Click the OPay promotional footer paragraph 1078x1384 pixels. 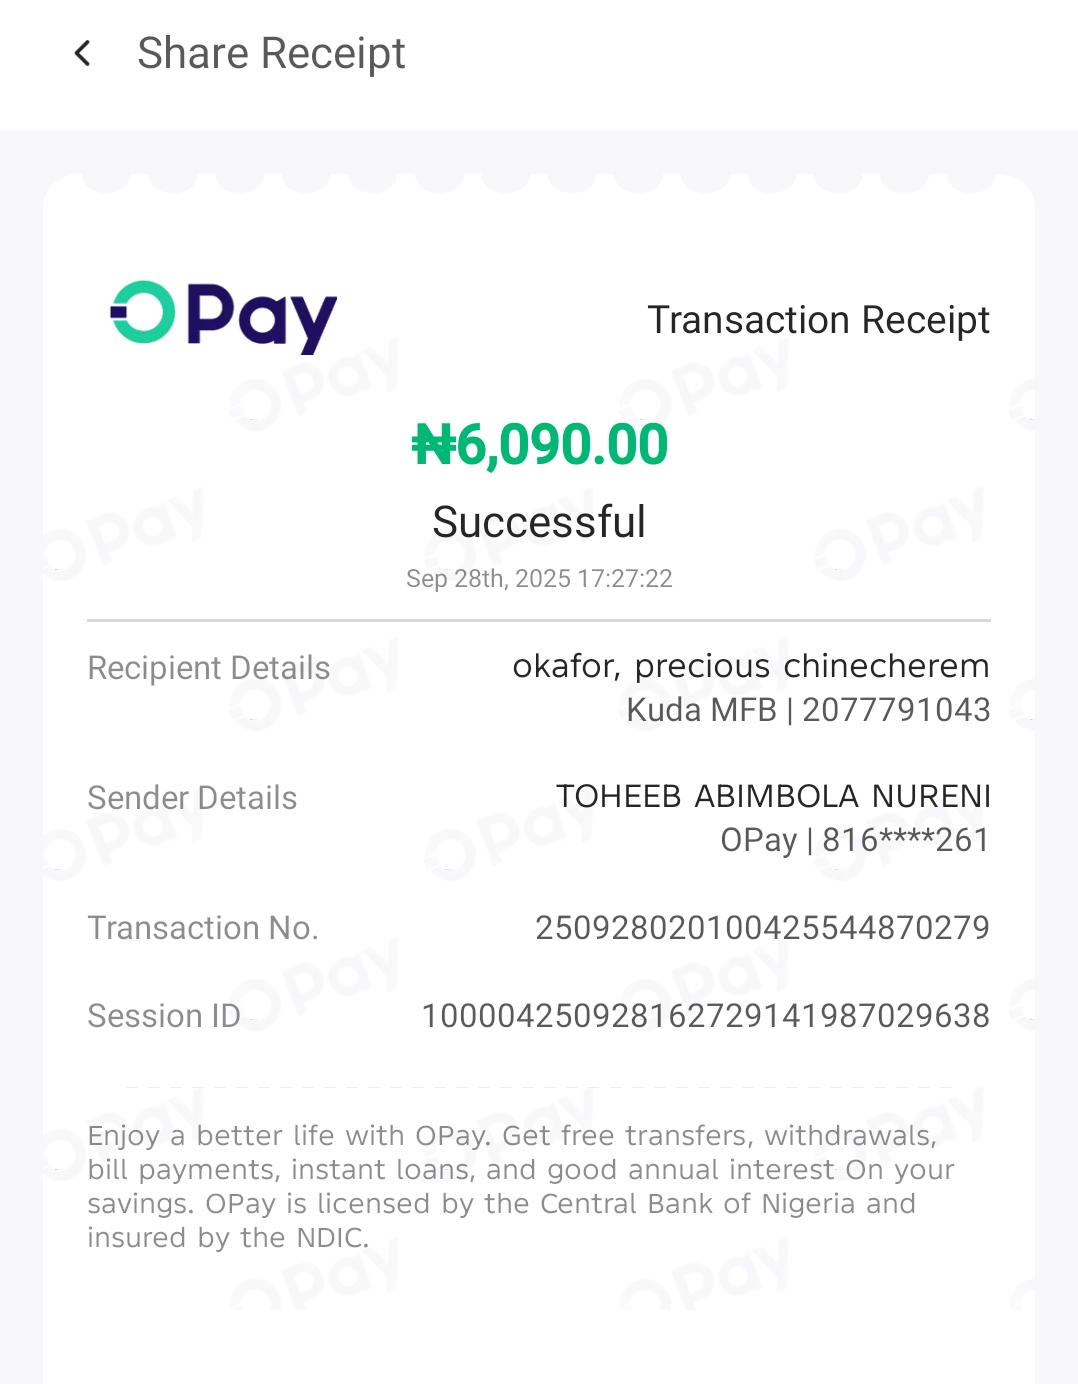click(520, 1186)
